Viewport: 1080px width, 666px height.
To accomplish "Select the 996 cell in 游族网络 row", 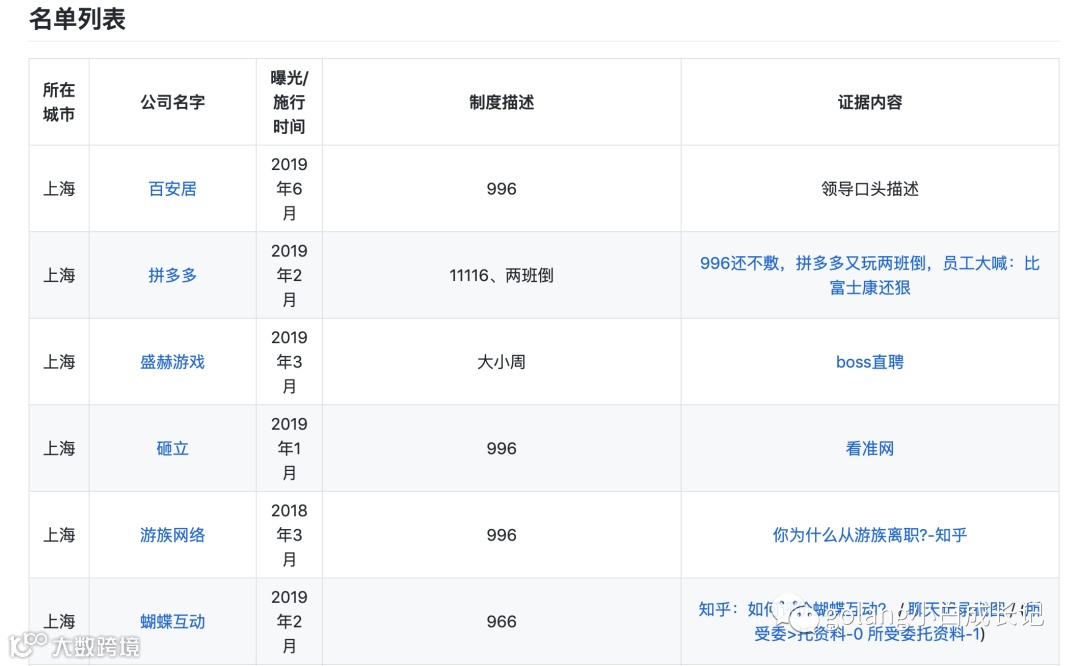I will tap(501, 535).
